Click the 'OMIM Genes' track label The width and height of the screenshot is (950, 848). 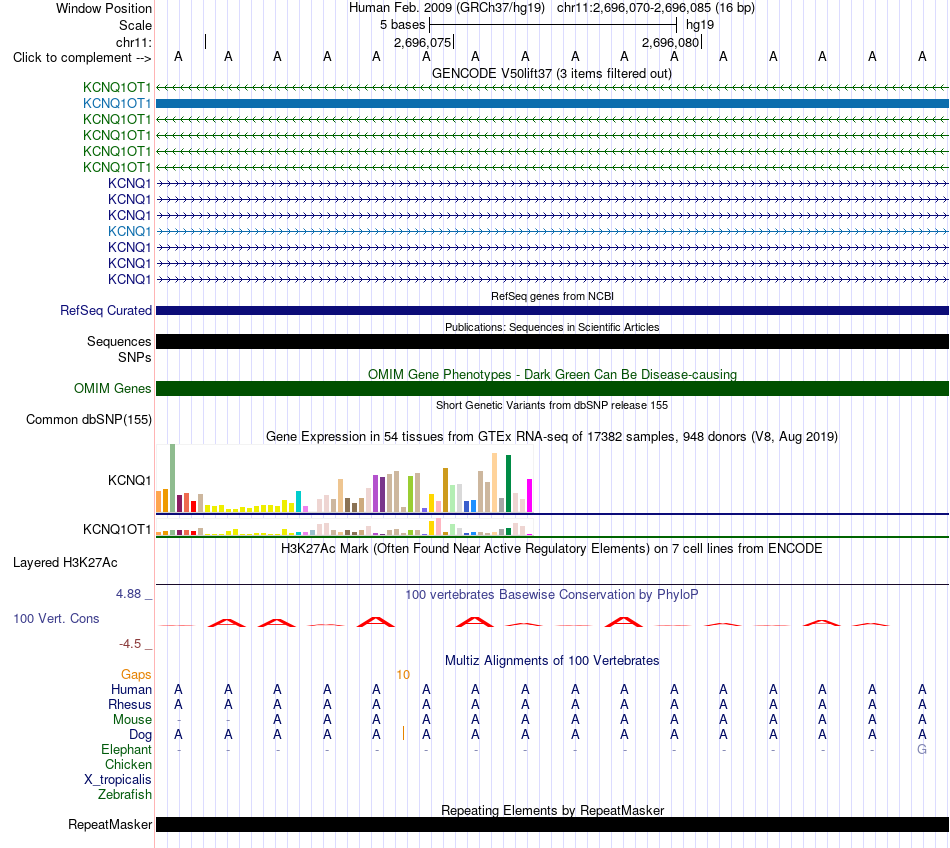(x=113, y=388)
